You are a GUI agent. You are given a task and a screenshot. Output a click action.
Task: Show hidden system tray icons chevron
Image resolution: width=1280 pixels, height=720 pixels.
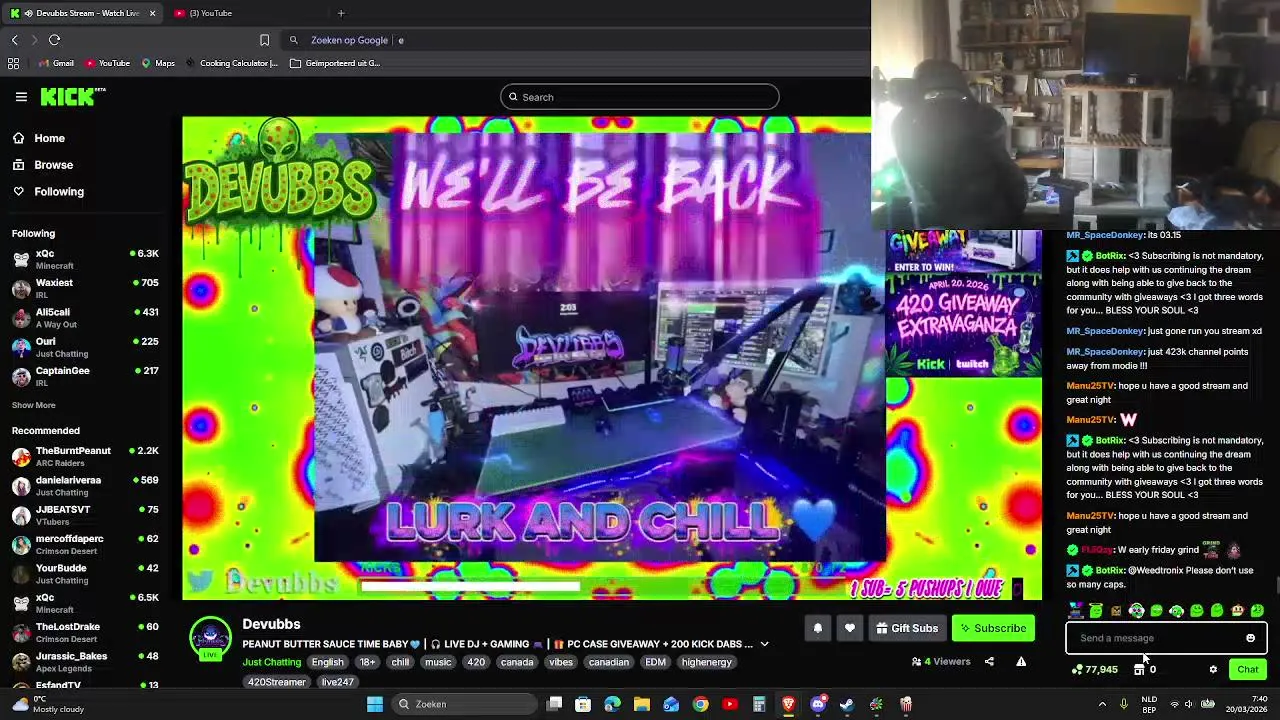[1102, 704]
